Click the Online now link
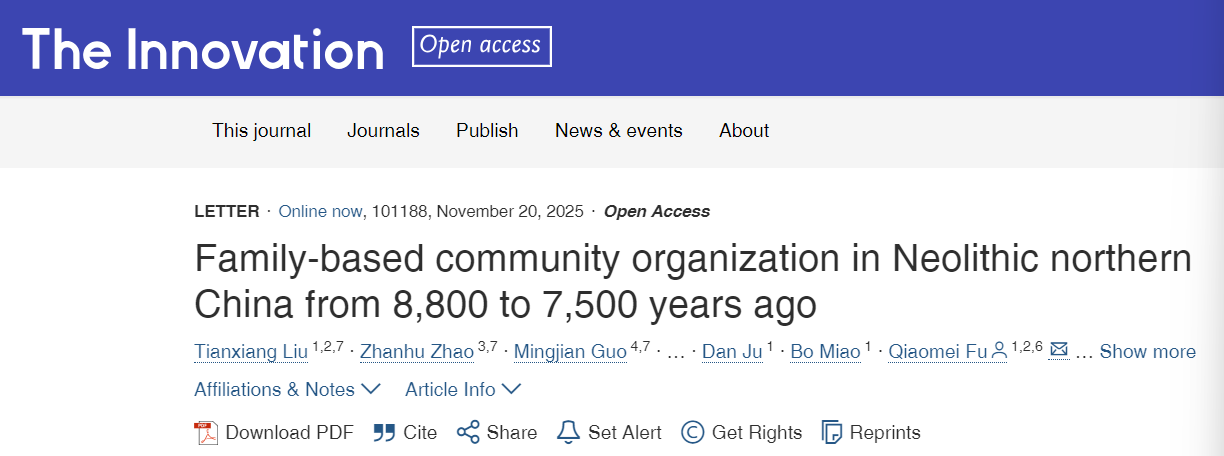The height and width of the screenshot is (456, 1224). [321, 211]
